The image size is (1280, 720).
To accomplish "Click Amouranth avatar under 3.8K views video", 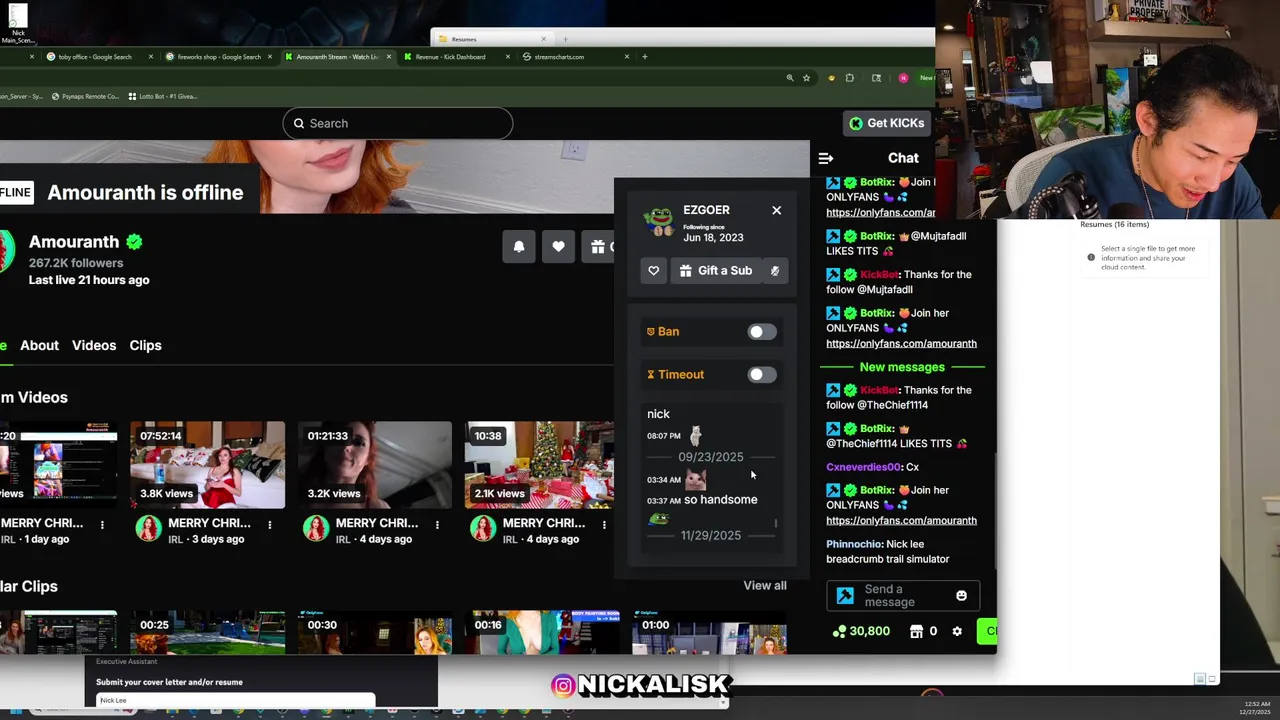I will coord(148,529).
